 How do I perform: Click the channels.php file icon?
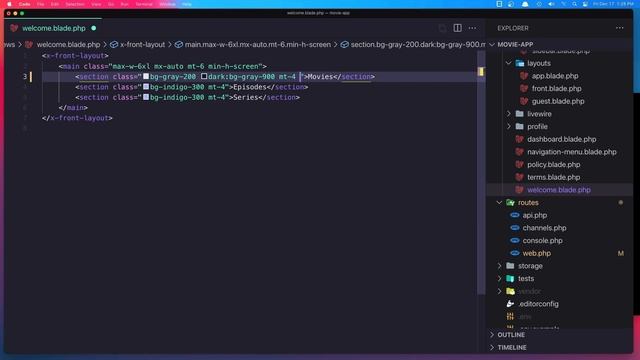[515, 228]
